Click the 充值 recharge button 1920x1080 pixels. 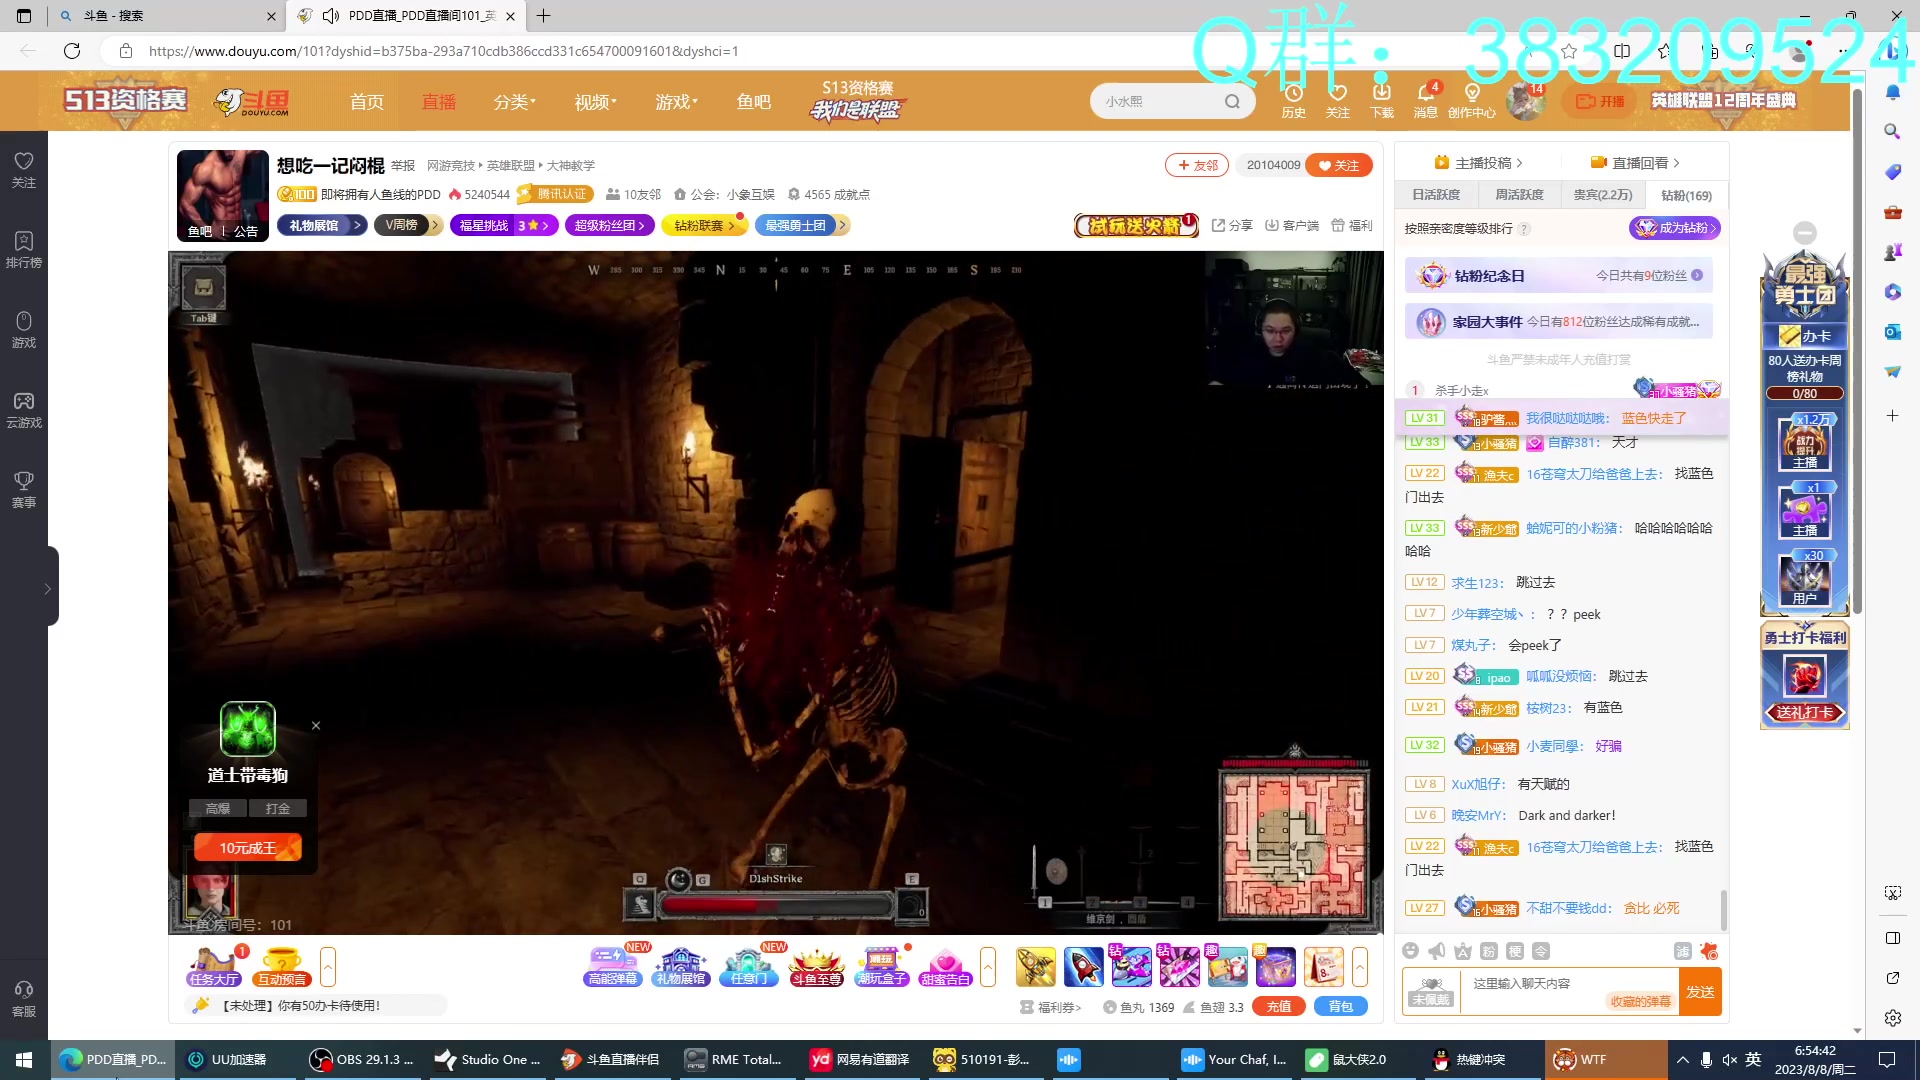point(1278,1006)
